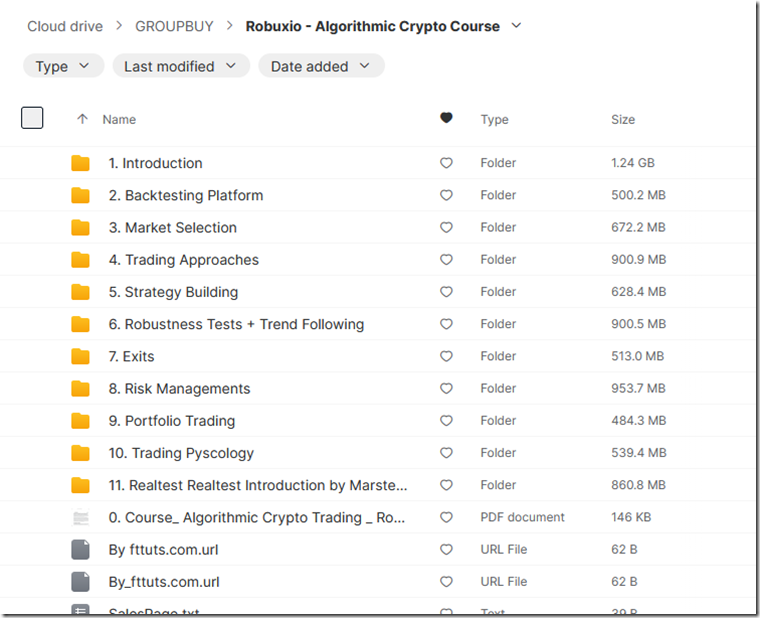Toggle heart on 11. Realtest row
The image size is (760, 618).
click(446, 485)
